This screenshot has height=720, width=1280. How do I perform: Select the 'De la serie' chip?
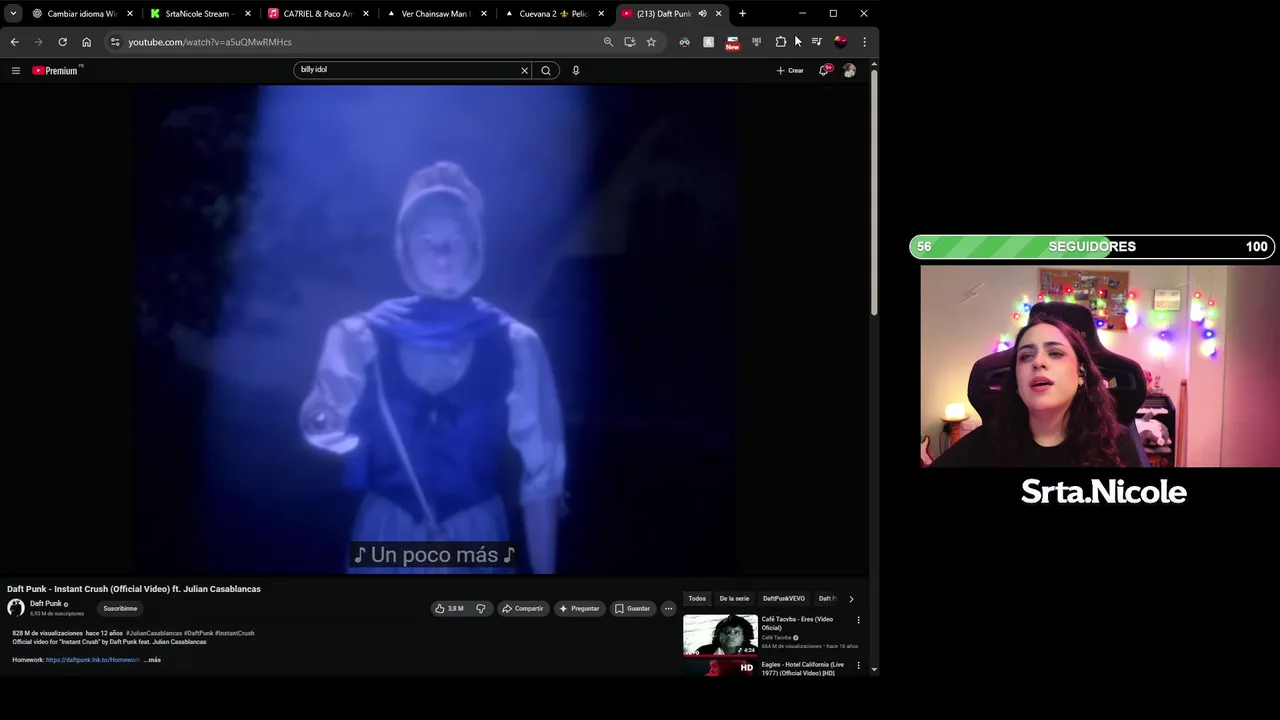(734, 599)
